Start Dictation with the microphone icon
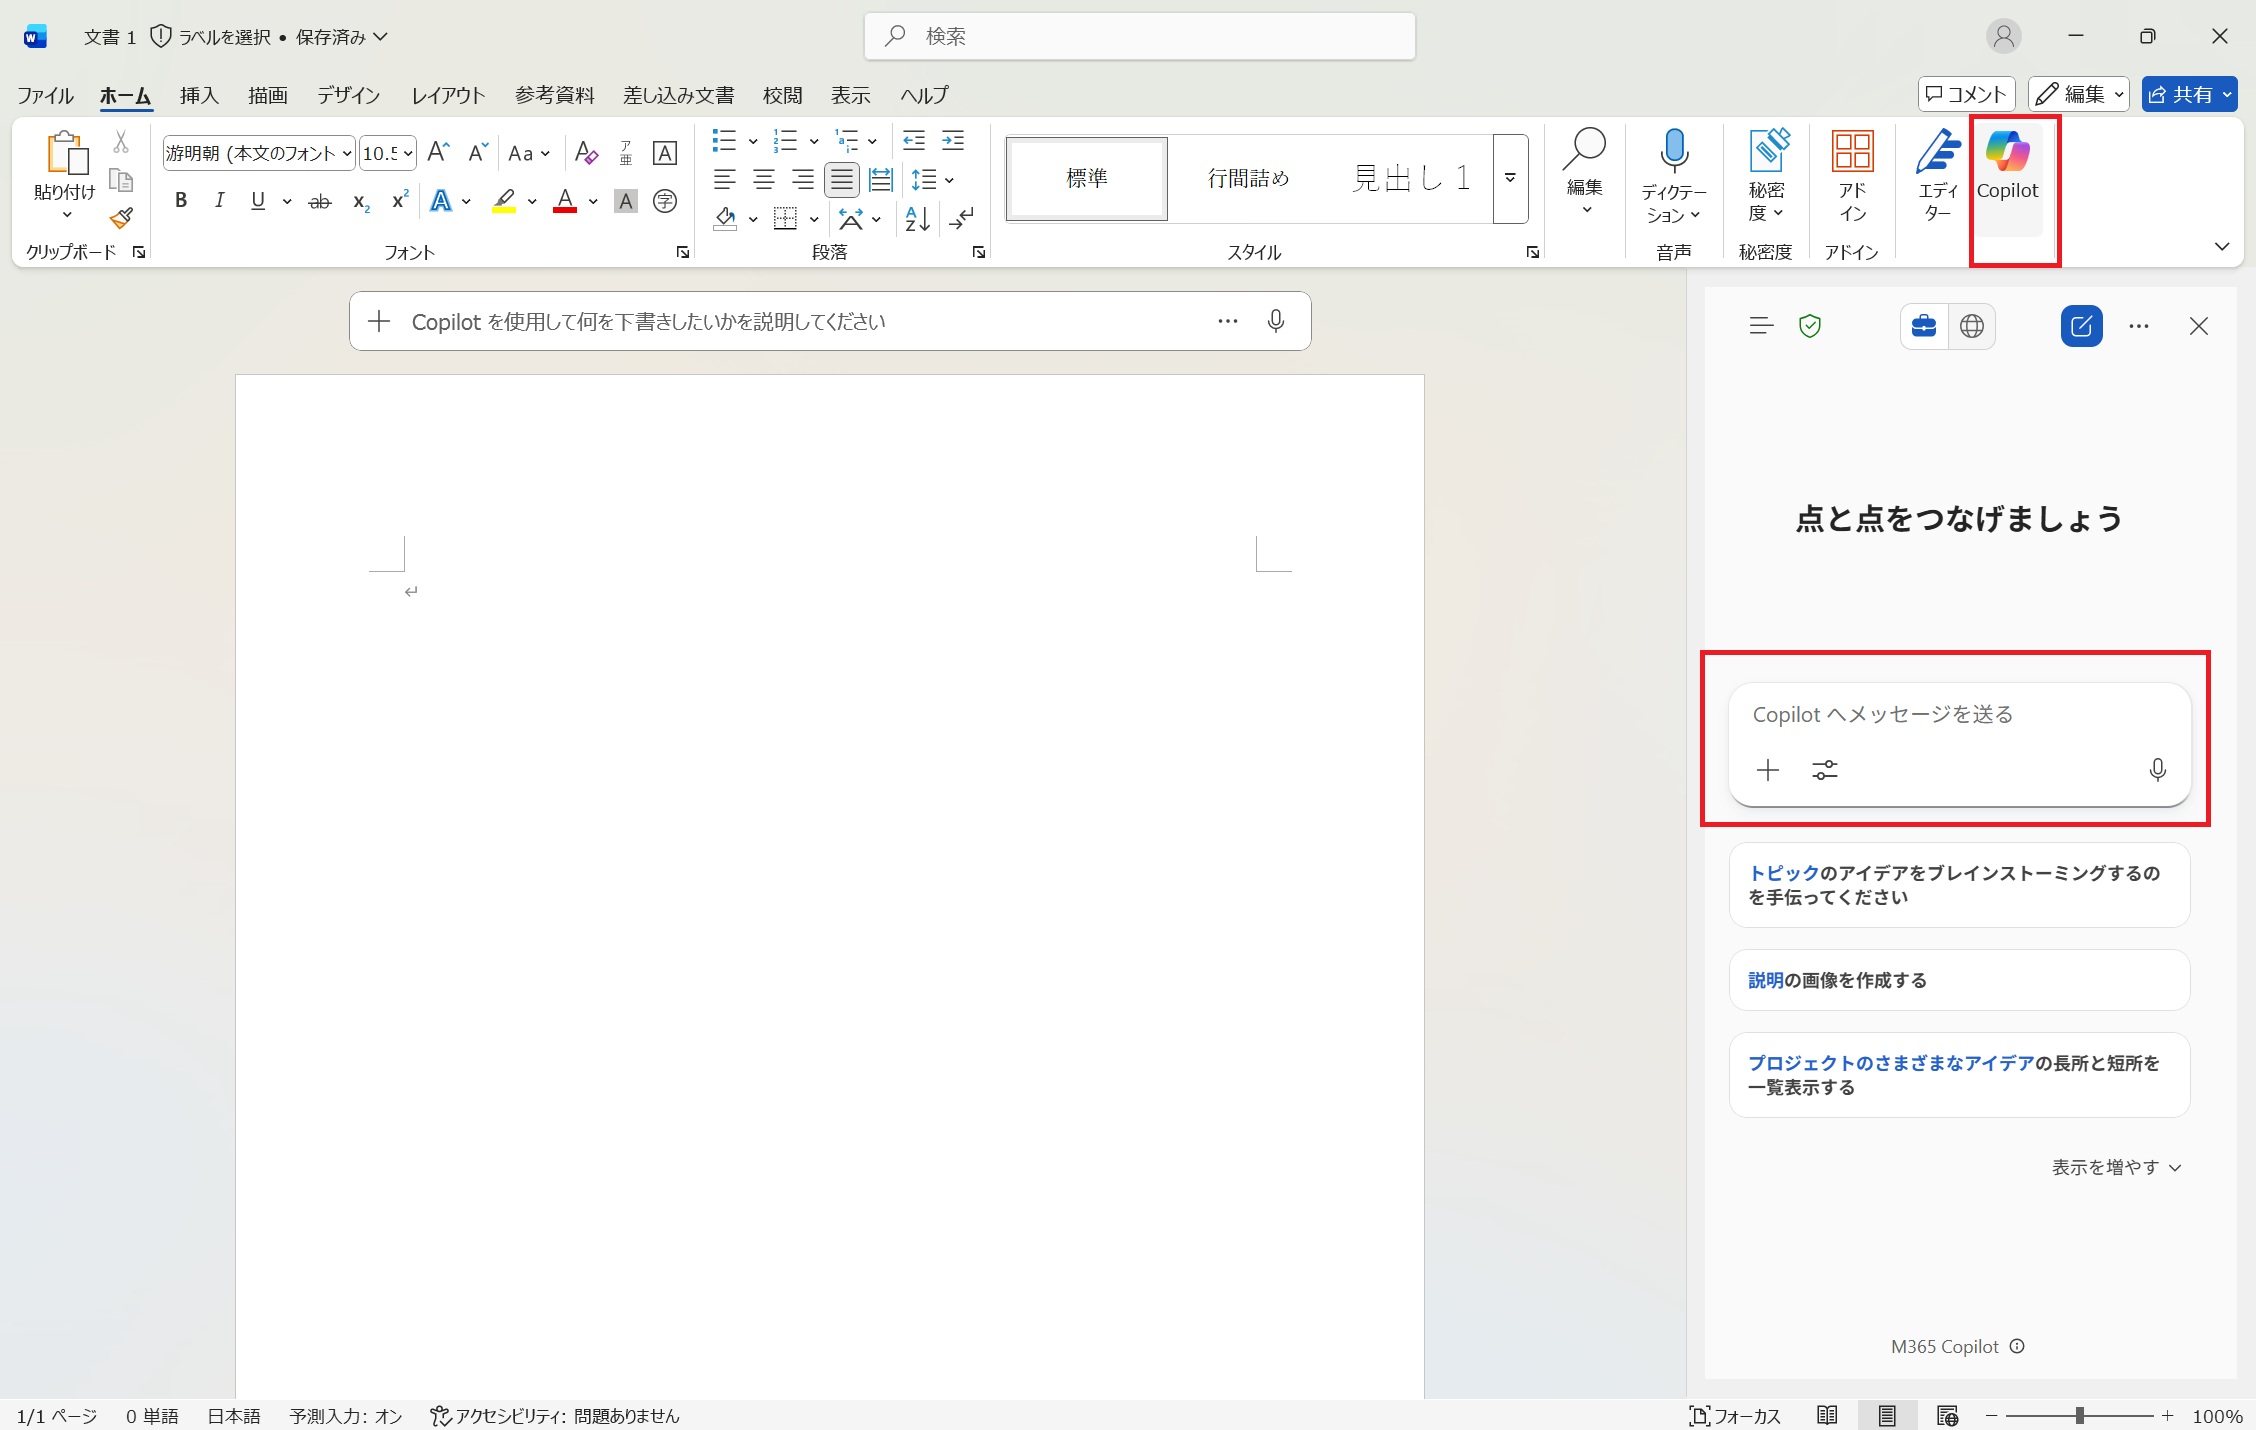The width and height of the screenshot is (2256, 1430). pos(1674,151)
